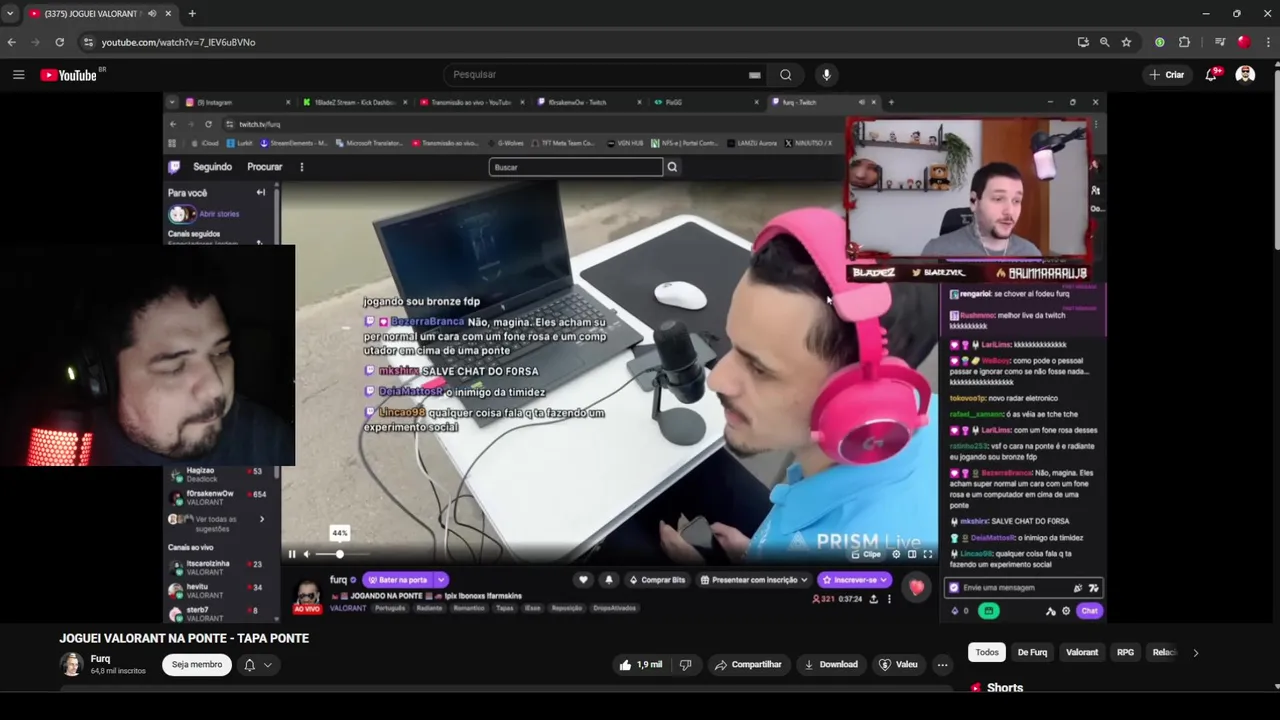Screen dimensions: 1280x720
Task: Open the on-screen keyboard in the search box
Action: pos(755,75)
